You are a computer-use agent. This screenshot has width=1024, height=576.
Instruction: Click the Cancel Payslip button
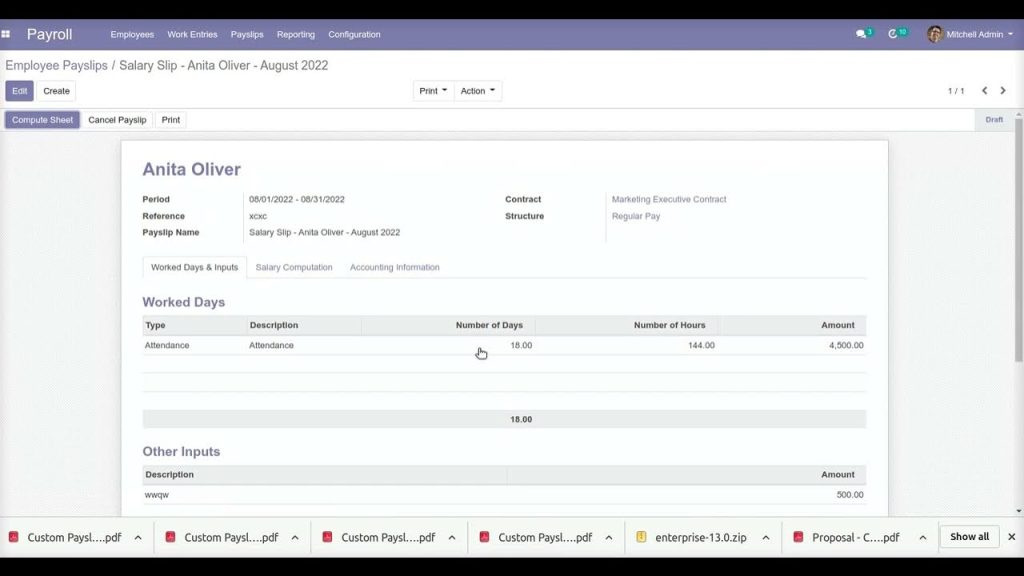(117, 120)
